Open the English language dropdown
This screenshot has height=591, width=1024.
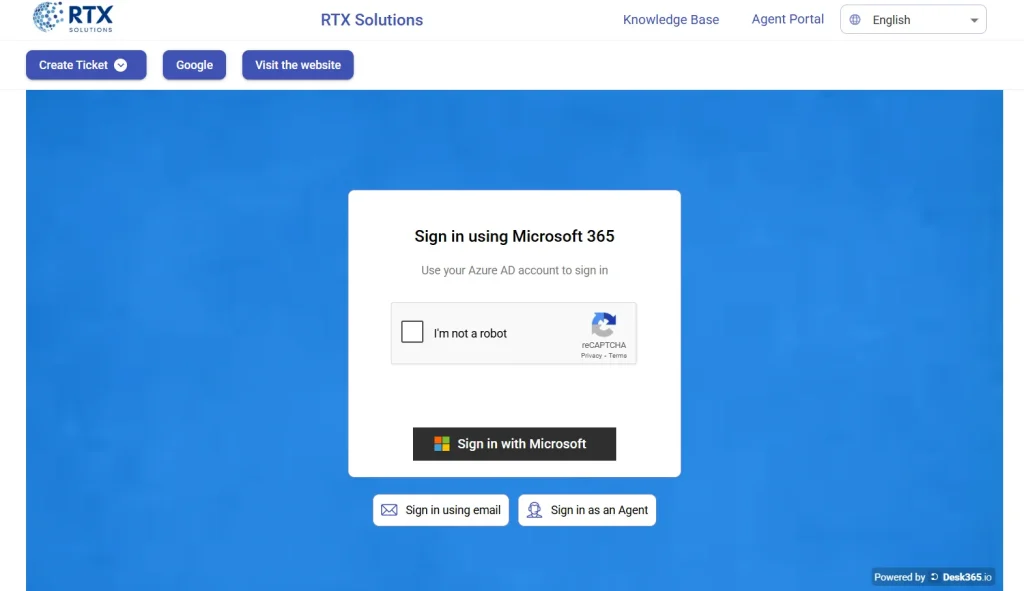[x=913, y=19]
